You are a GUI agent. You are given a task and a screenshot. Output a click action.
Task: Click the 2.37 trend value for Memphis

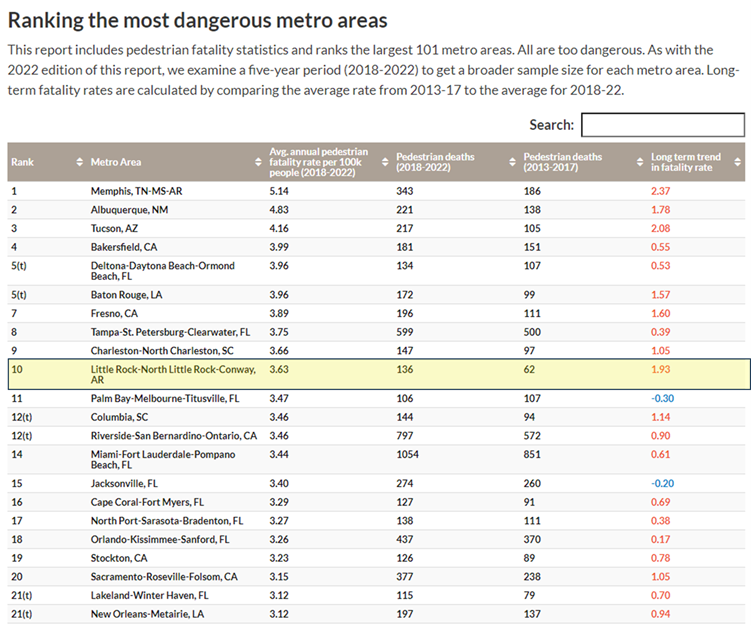660,190
